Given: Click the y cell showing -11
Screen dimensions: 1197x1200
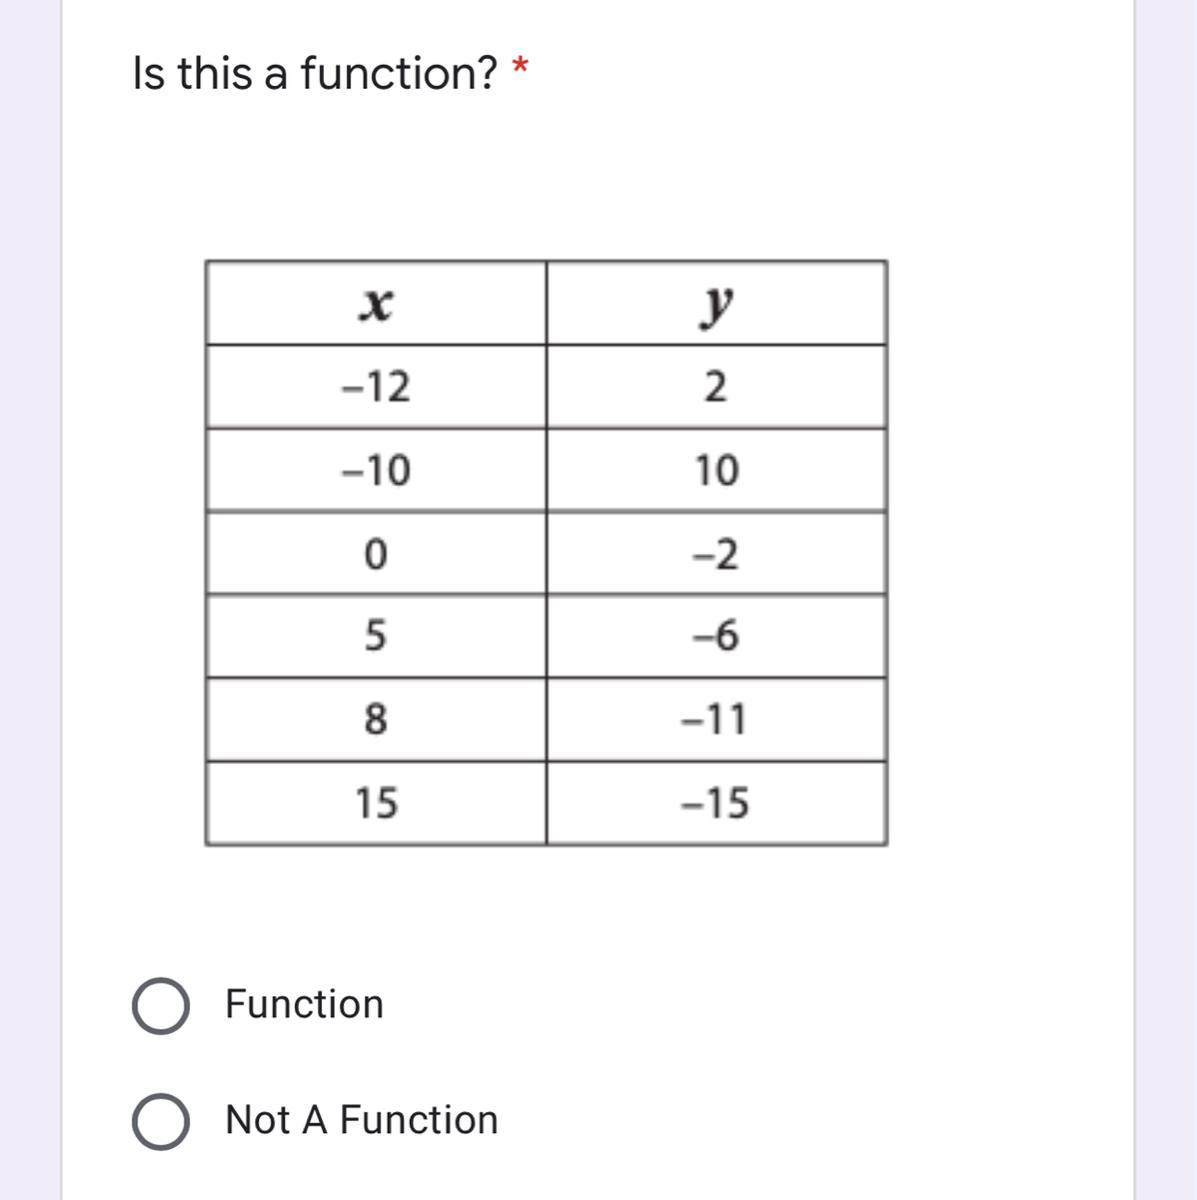Looking at the screenshot, I should (716, 719).
